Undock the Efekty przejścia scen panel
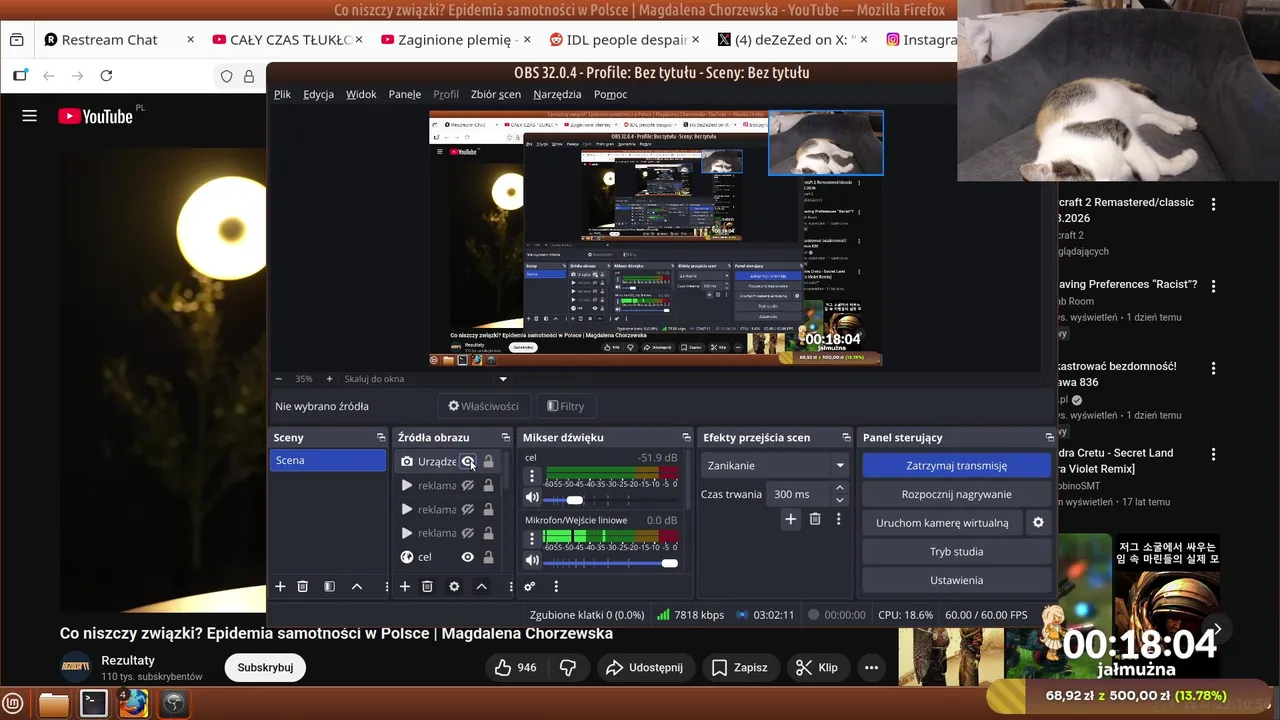1280x720 pixels. click(x=846, y=437)
